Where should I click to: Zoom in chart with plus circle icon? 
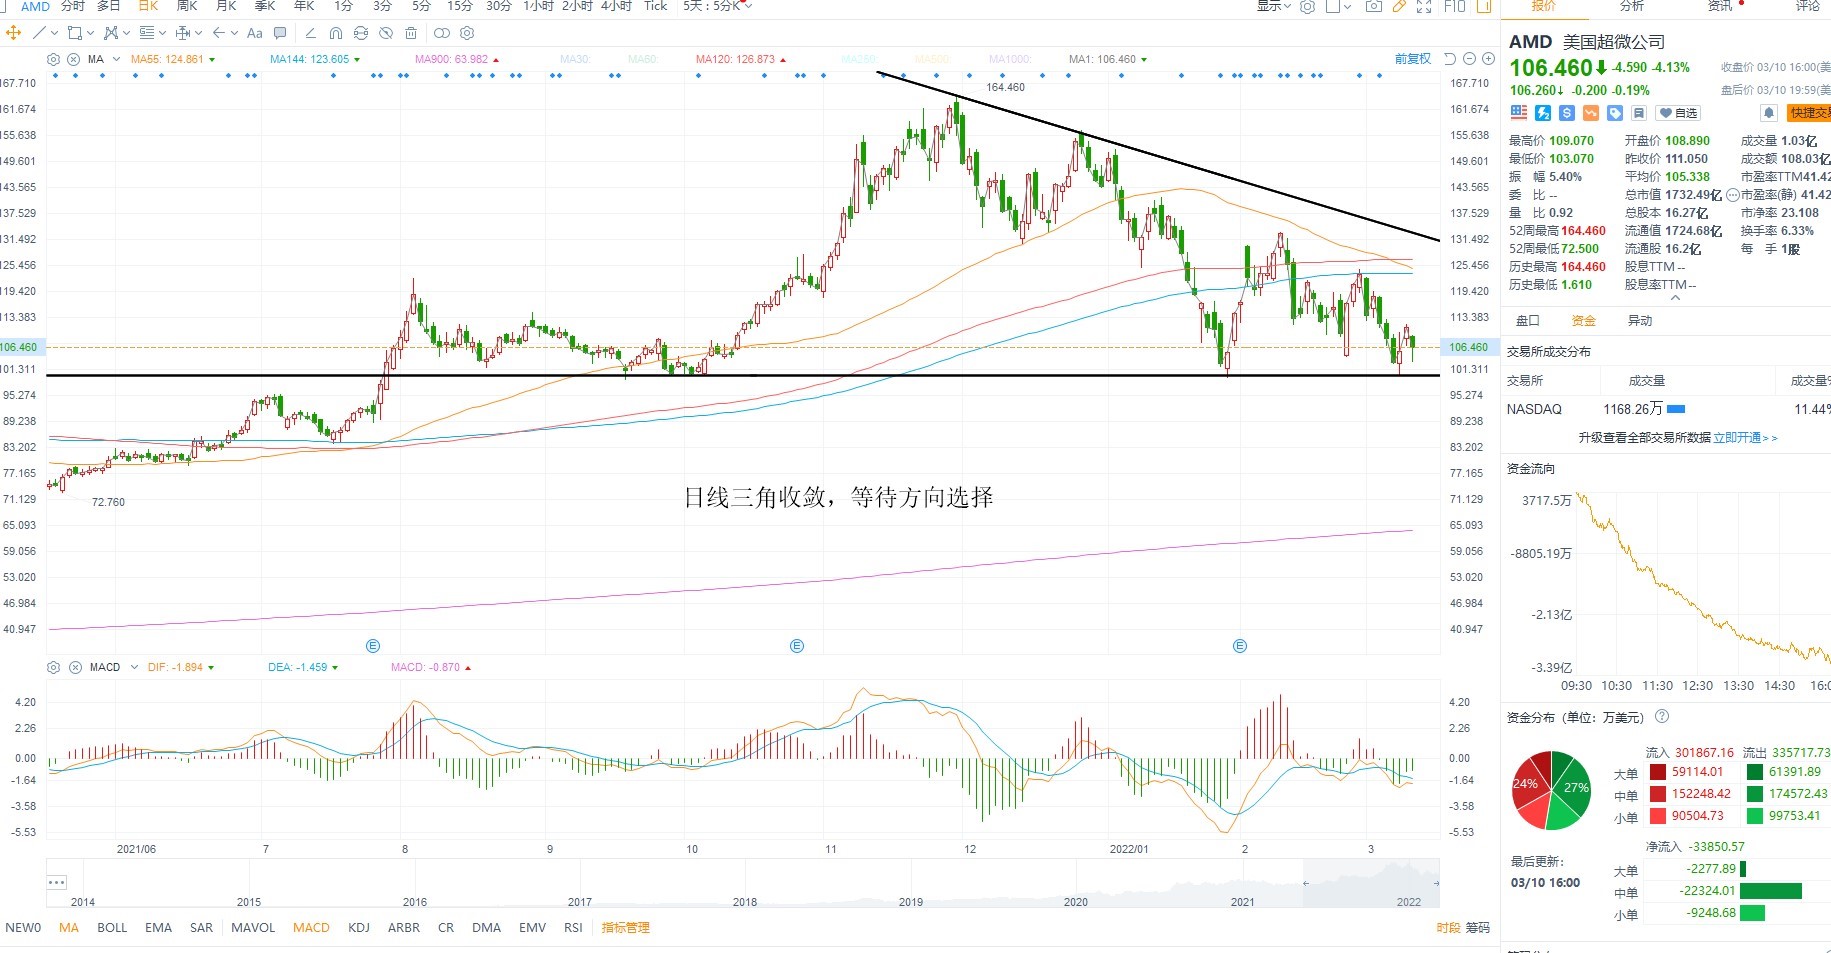pos(1487,59)
